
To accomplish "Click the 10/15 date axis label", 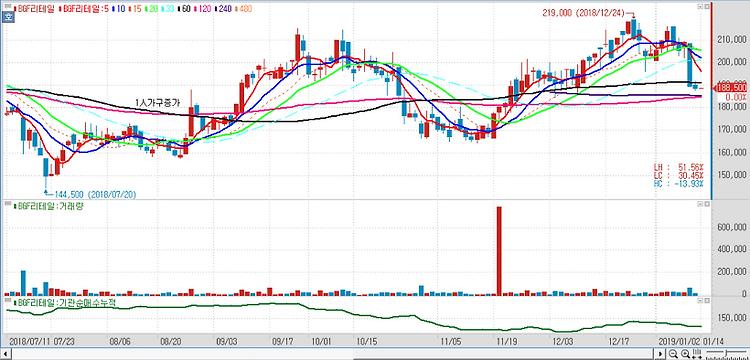I will [367, 342].
